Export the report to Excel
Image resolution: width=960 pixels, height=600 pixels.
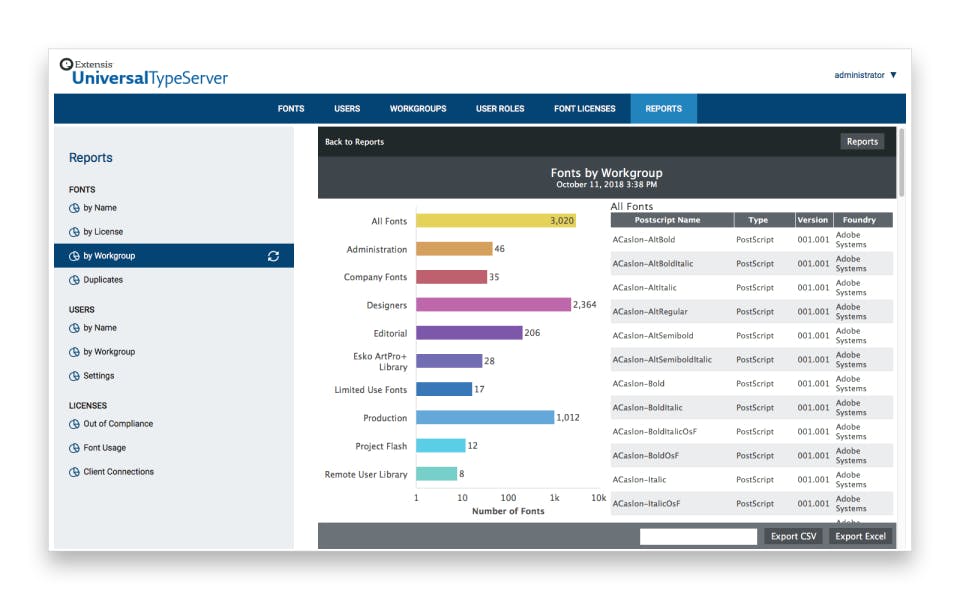(860, 536)
